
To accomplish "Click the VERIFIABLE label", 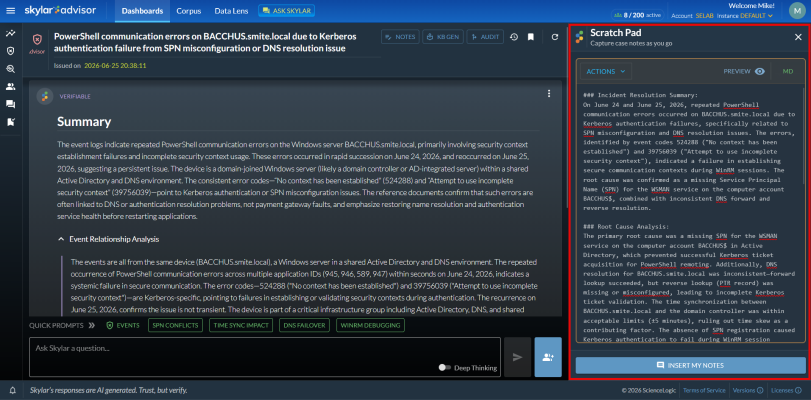I will pos(75,96).
